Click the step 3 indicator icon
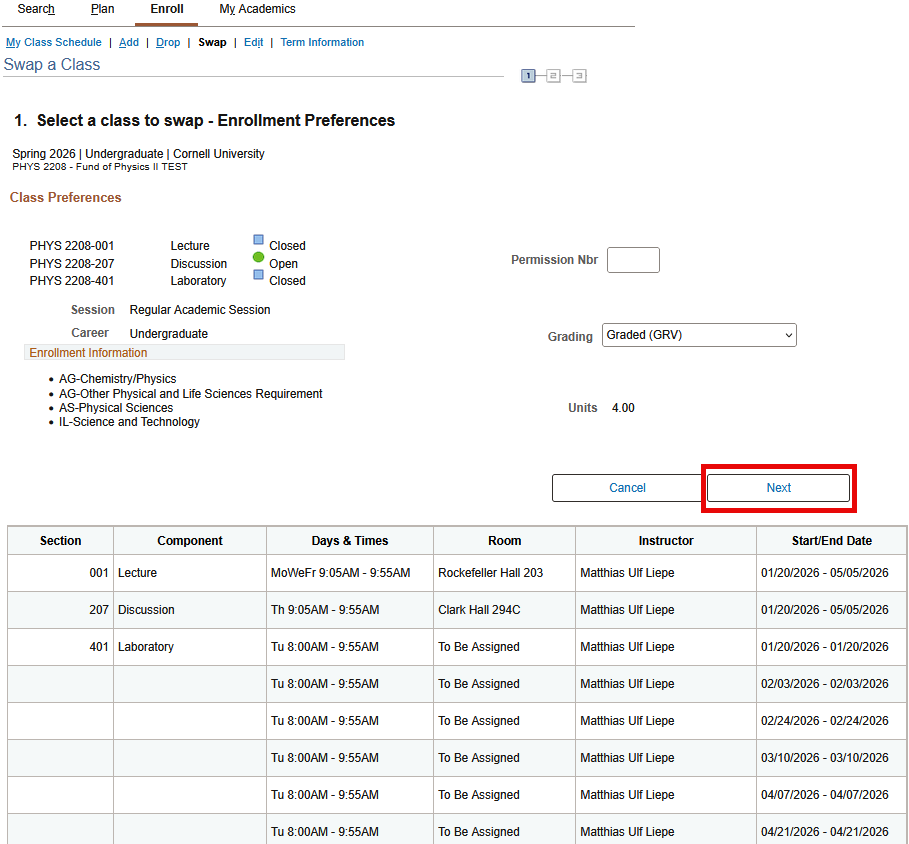The image size is (909, 844). coord(580,75)
